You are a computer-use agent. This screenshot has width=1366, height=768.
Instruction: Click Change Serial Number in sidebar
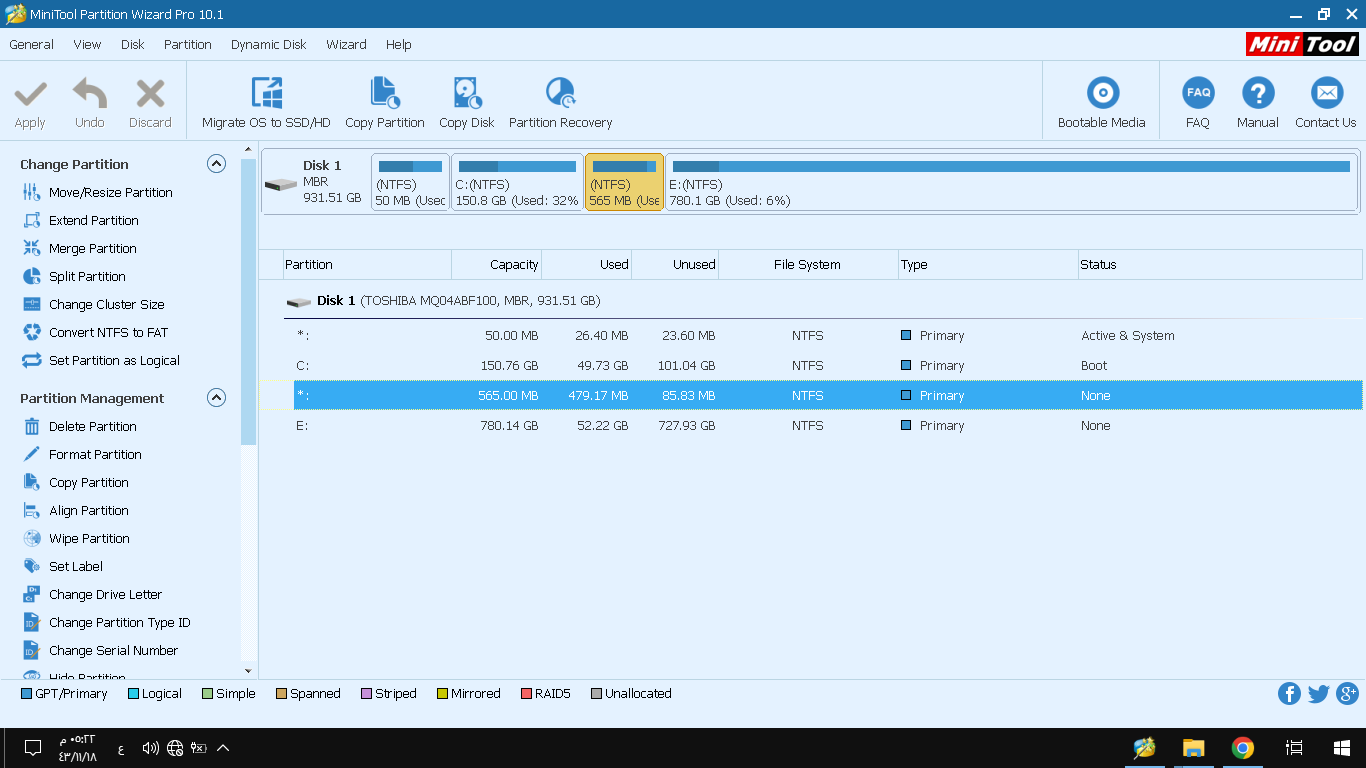(114, 650)
